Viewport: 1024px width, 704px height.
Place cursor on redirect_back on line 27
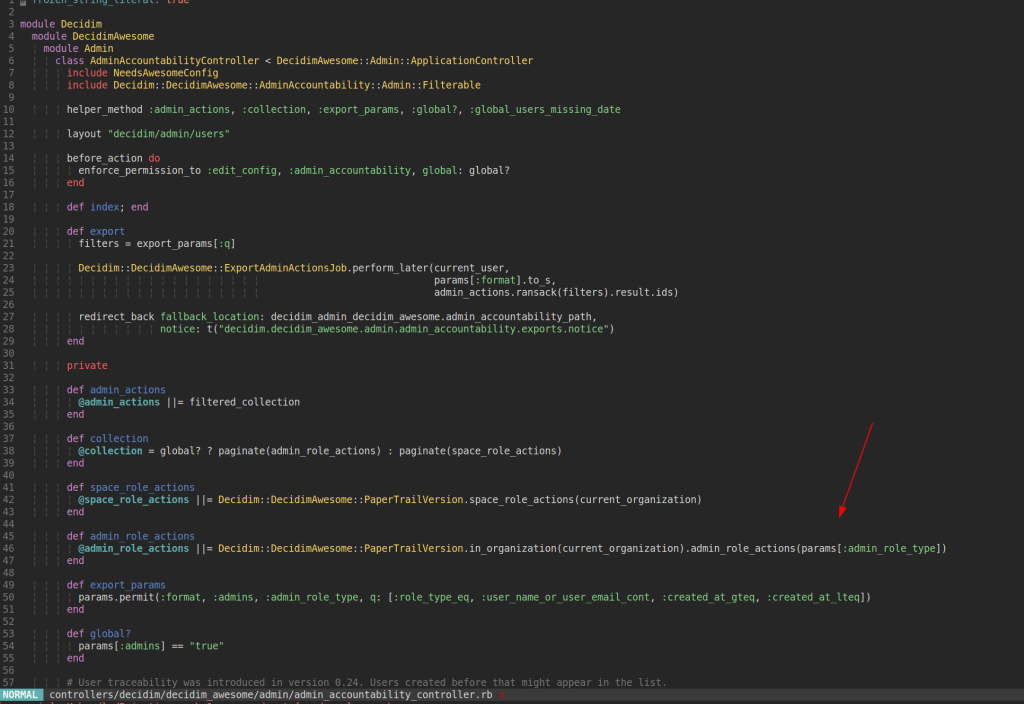pyautogui.click(x=116, y=317)
